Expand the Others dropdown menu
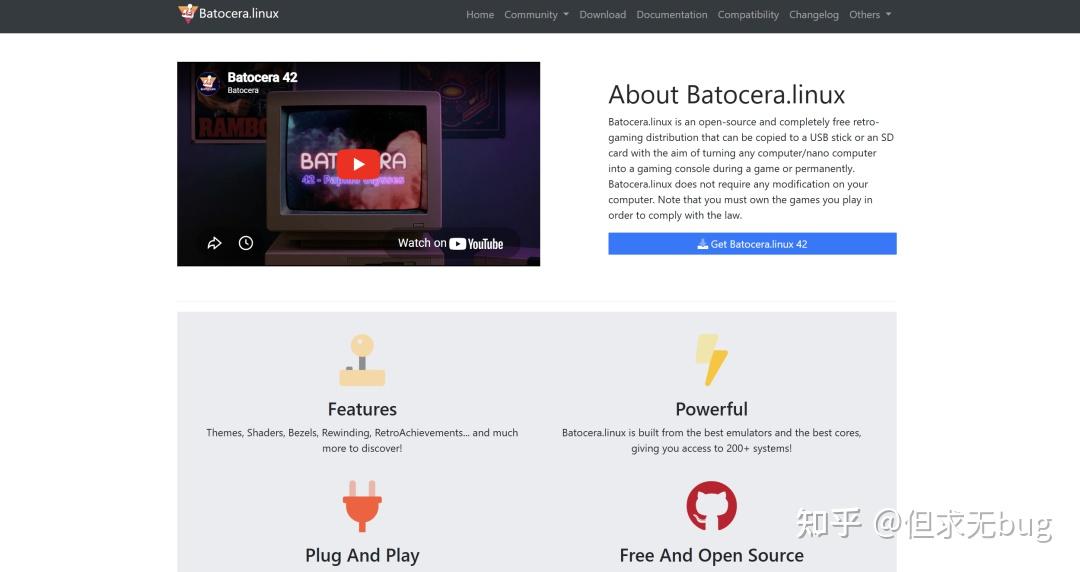This screenshot has width=1080, height=572. [870, 14]
